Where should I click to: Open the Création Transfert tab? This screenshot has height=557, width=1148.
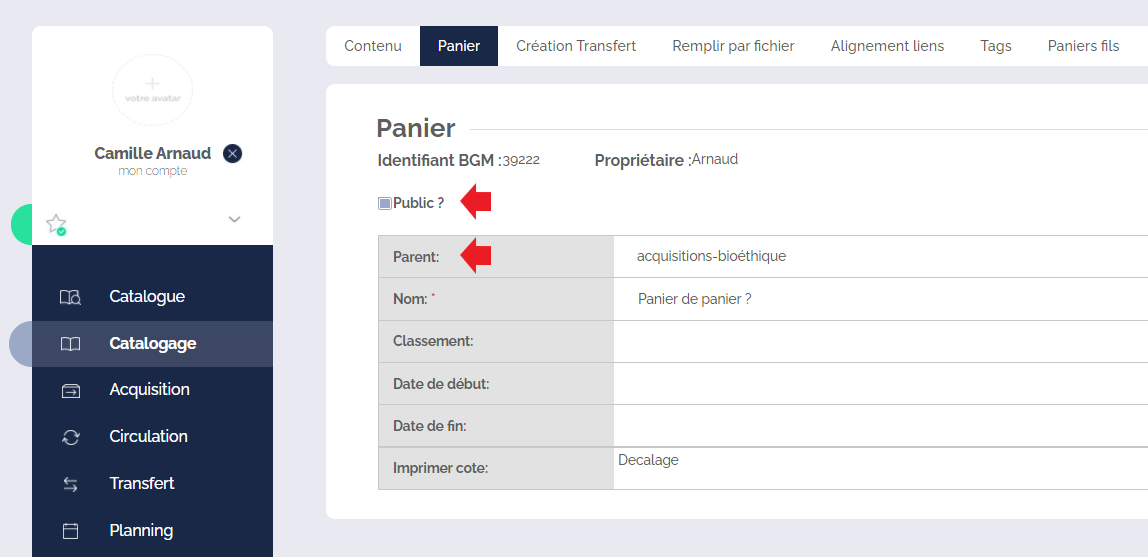(x=575, y=46)
